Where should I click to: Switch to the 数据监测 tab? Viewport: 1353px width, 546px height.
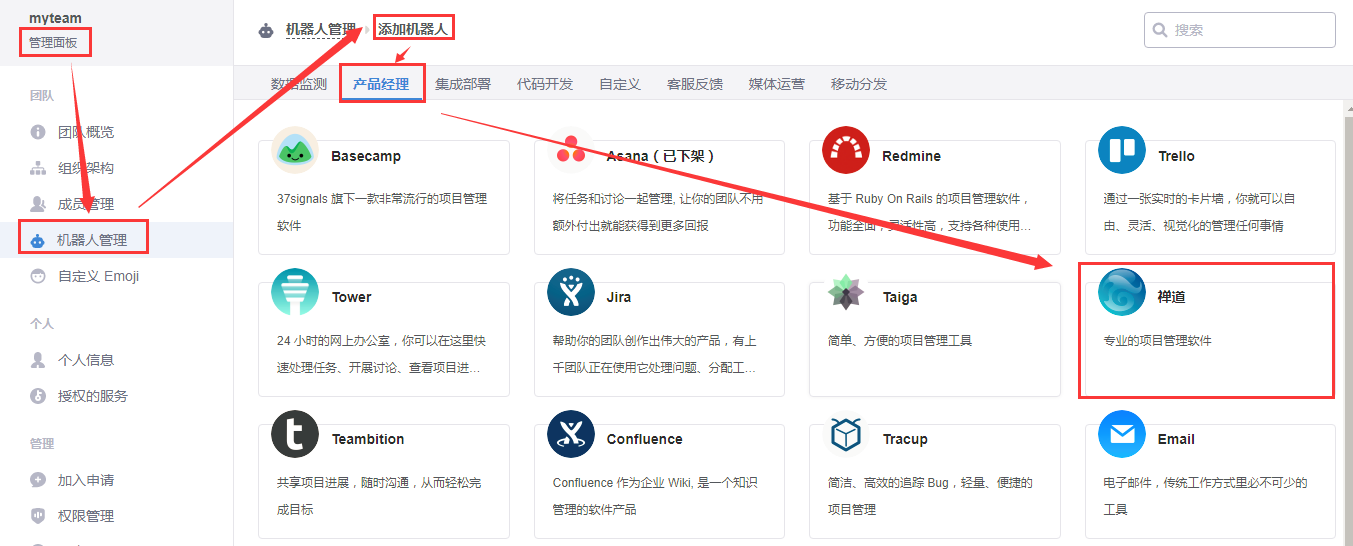pyautogui.click(x=299, y=84)
